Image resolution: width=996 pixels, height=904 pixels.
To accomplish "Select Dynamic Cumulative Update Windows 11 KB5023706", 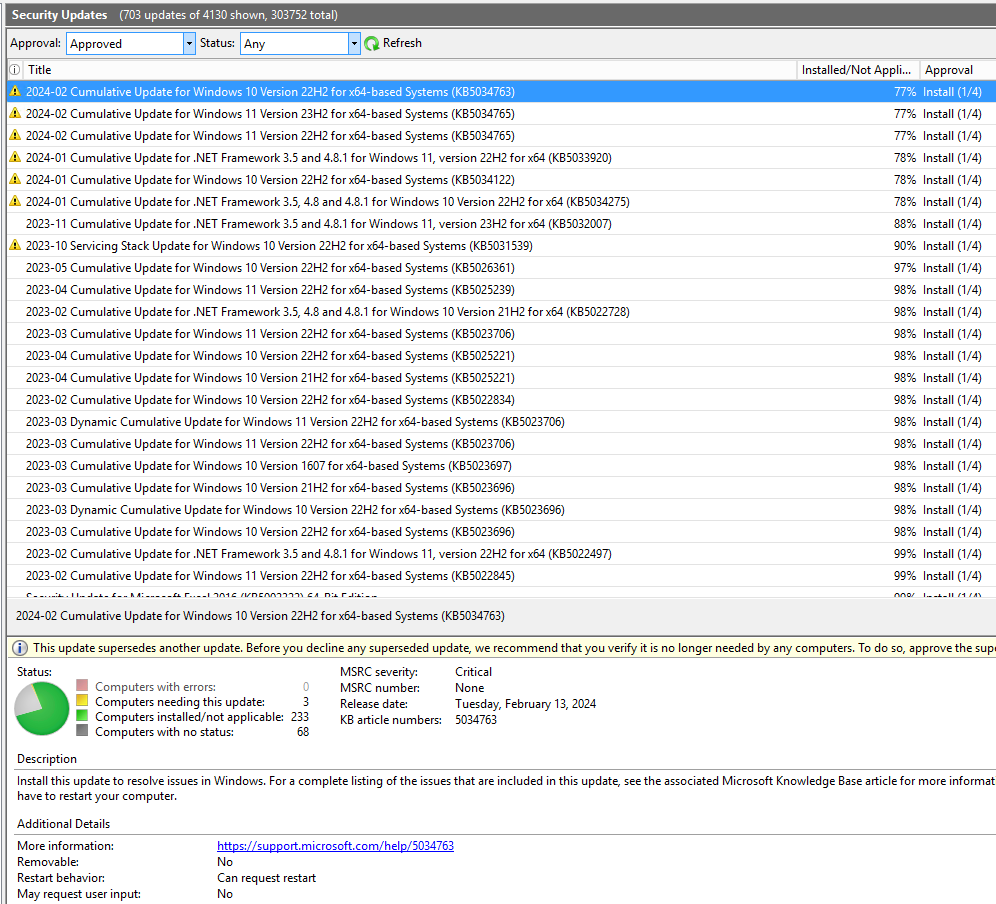I will [501, 422].
